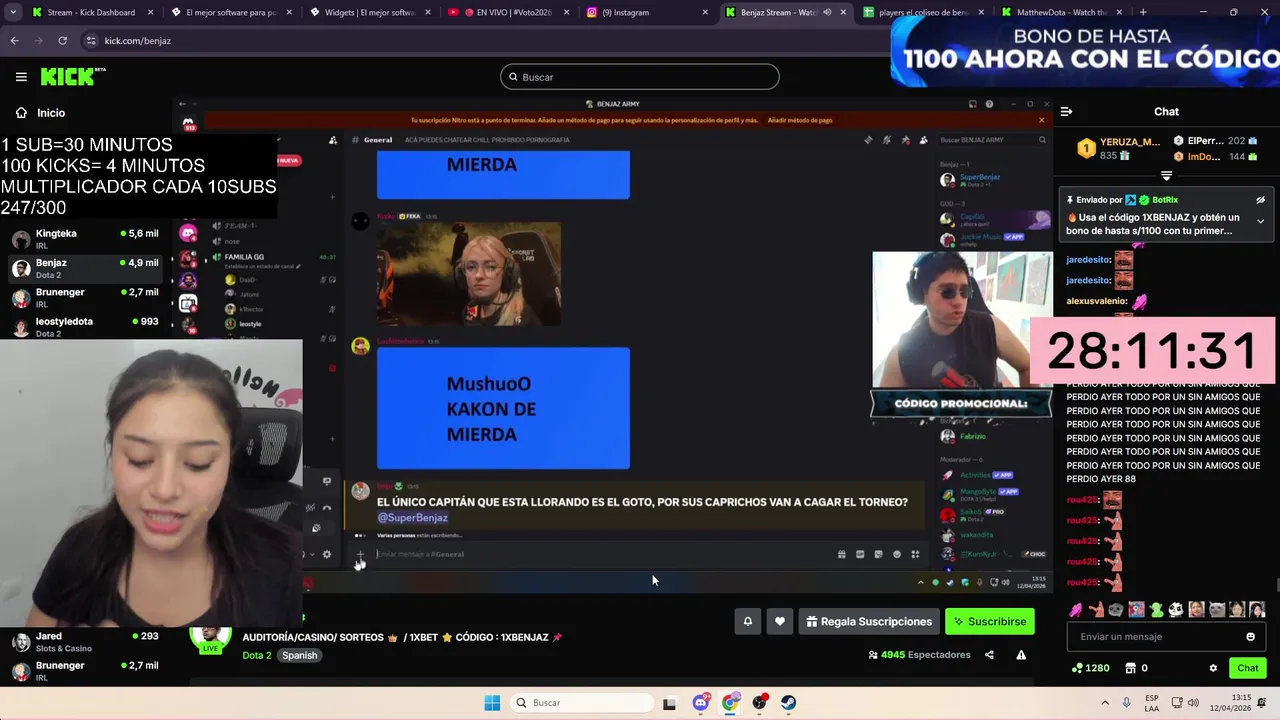Screen dimensions: 1280x720
Task: Open Jared Slots & Casino channel
Action: point(85,642)
